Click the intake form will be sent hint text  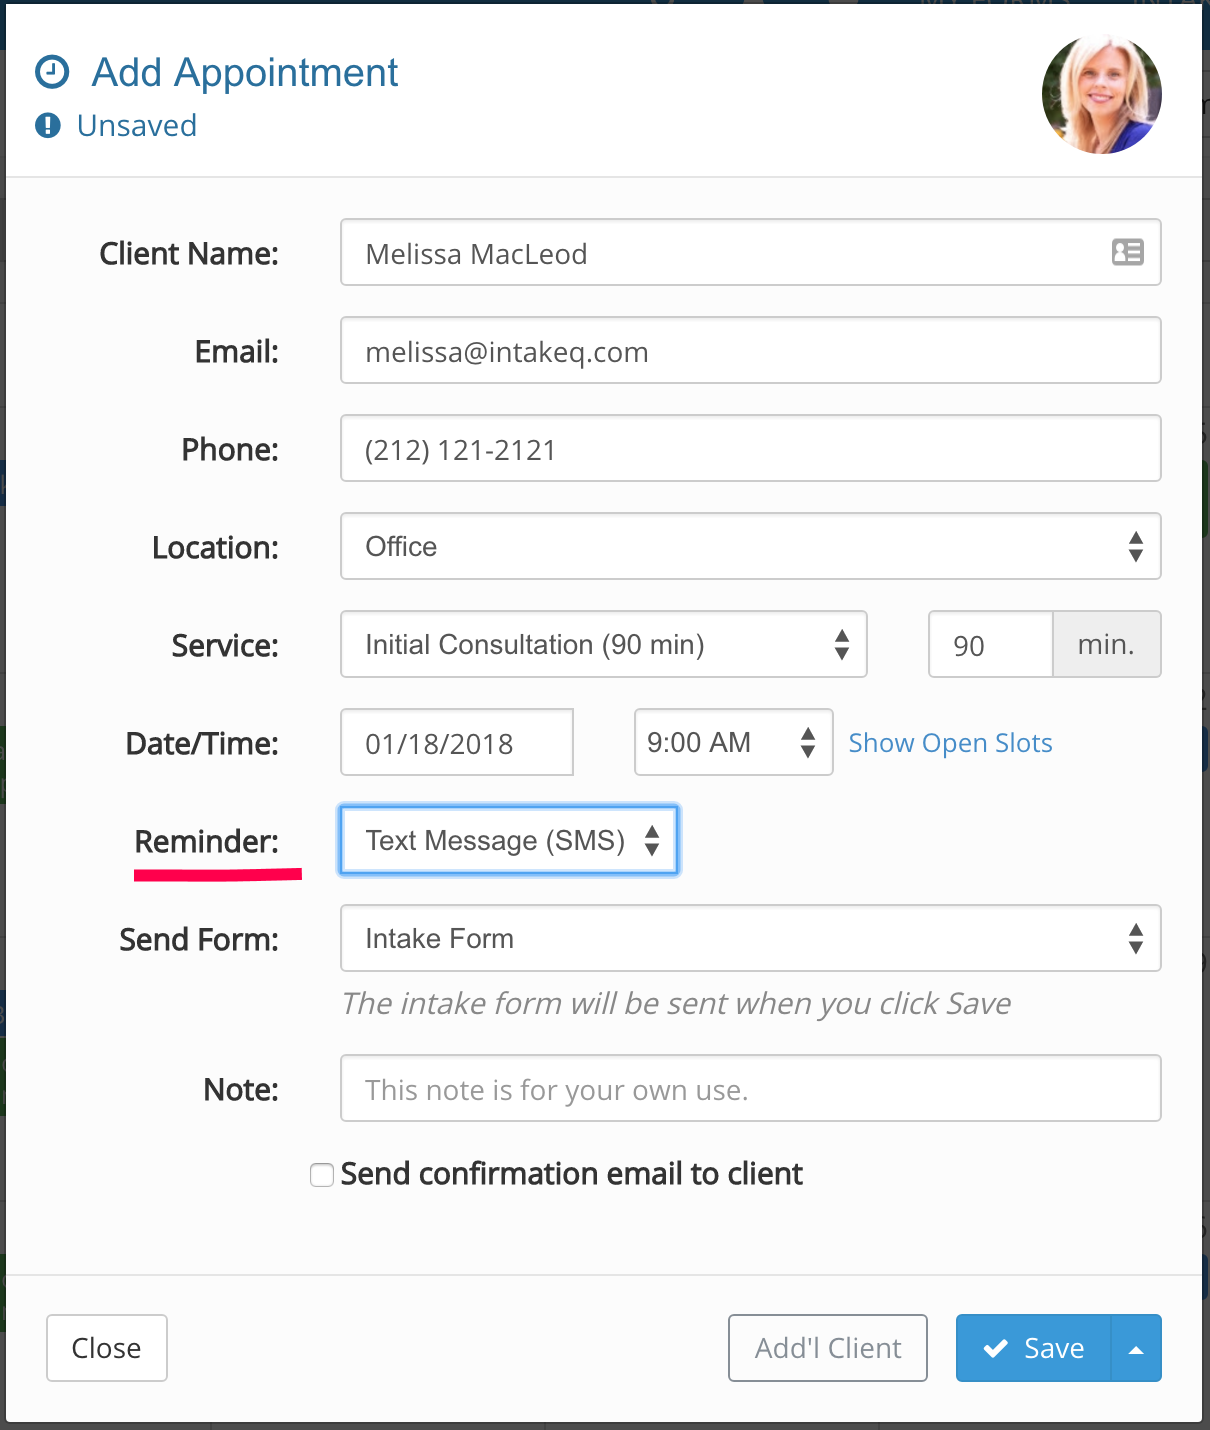coord(676,1003)
